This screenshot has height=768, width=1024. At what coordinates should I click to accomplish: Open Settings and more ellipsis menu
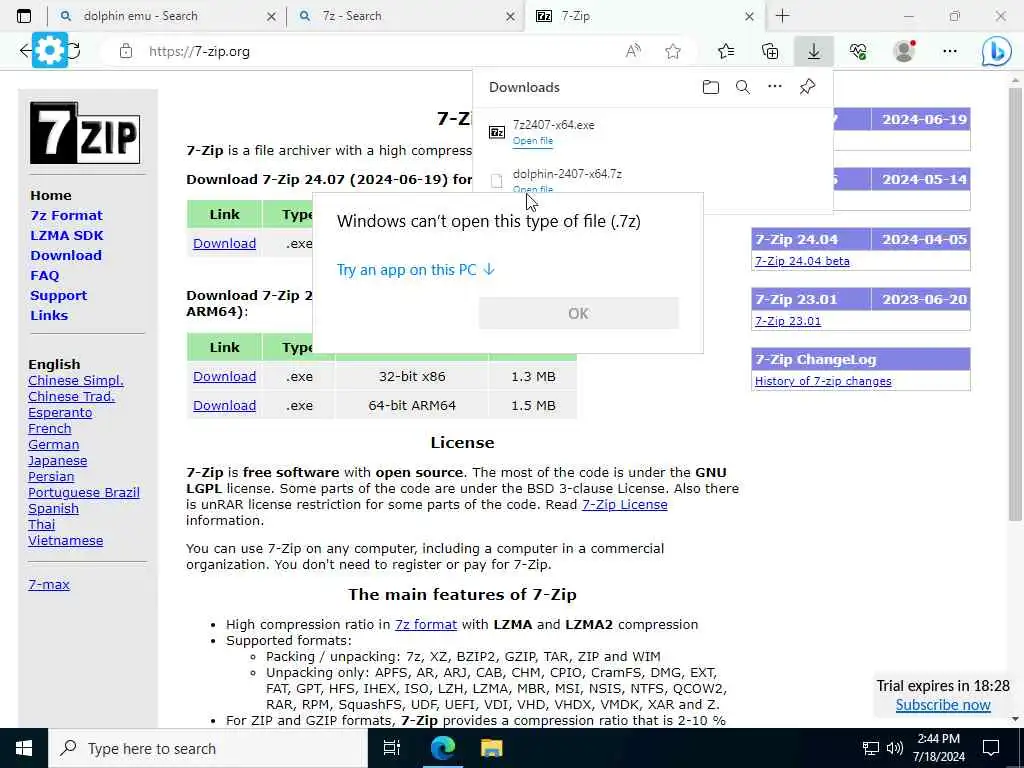(x=950, y=51)
